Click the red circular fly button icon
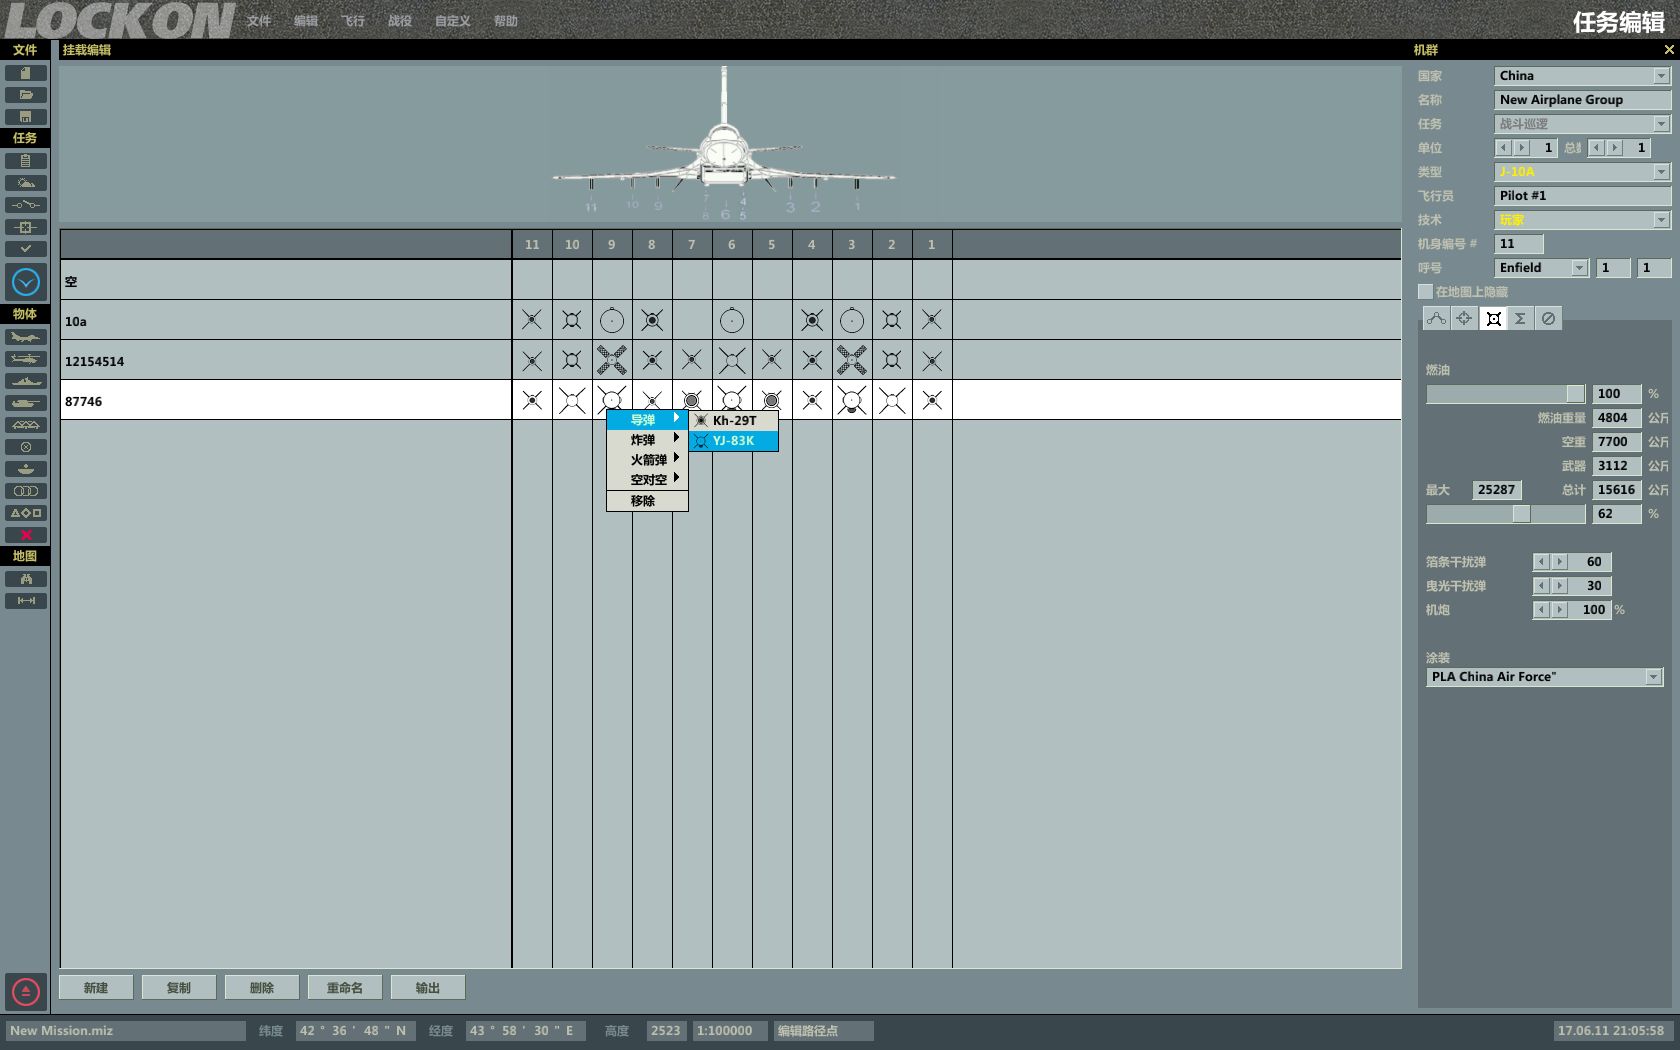This screenshot has width=1680, height=1050. coord(26,992)
